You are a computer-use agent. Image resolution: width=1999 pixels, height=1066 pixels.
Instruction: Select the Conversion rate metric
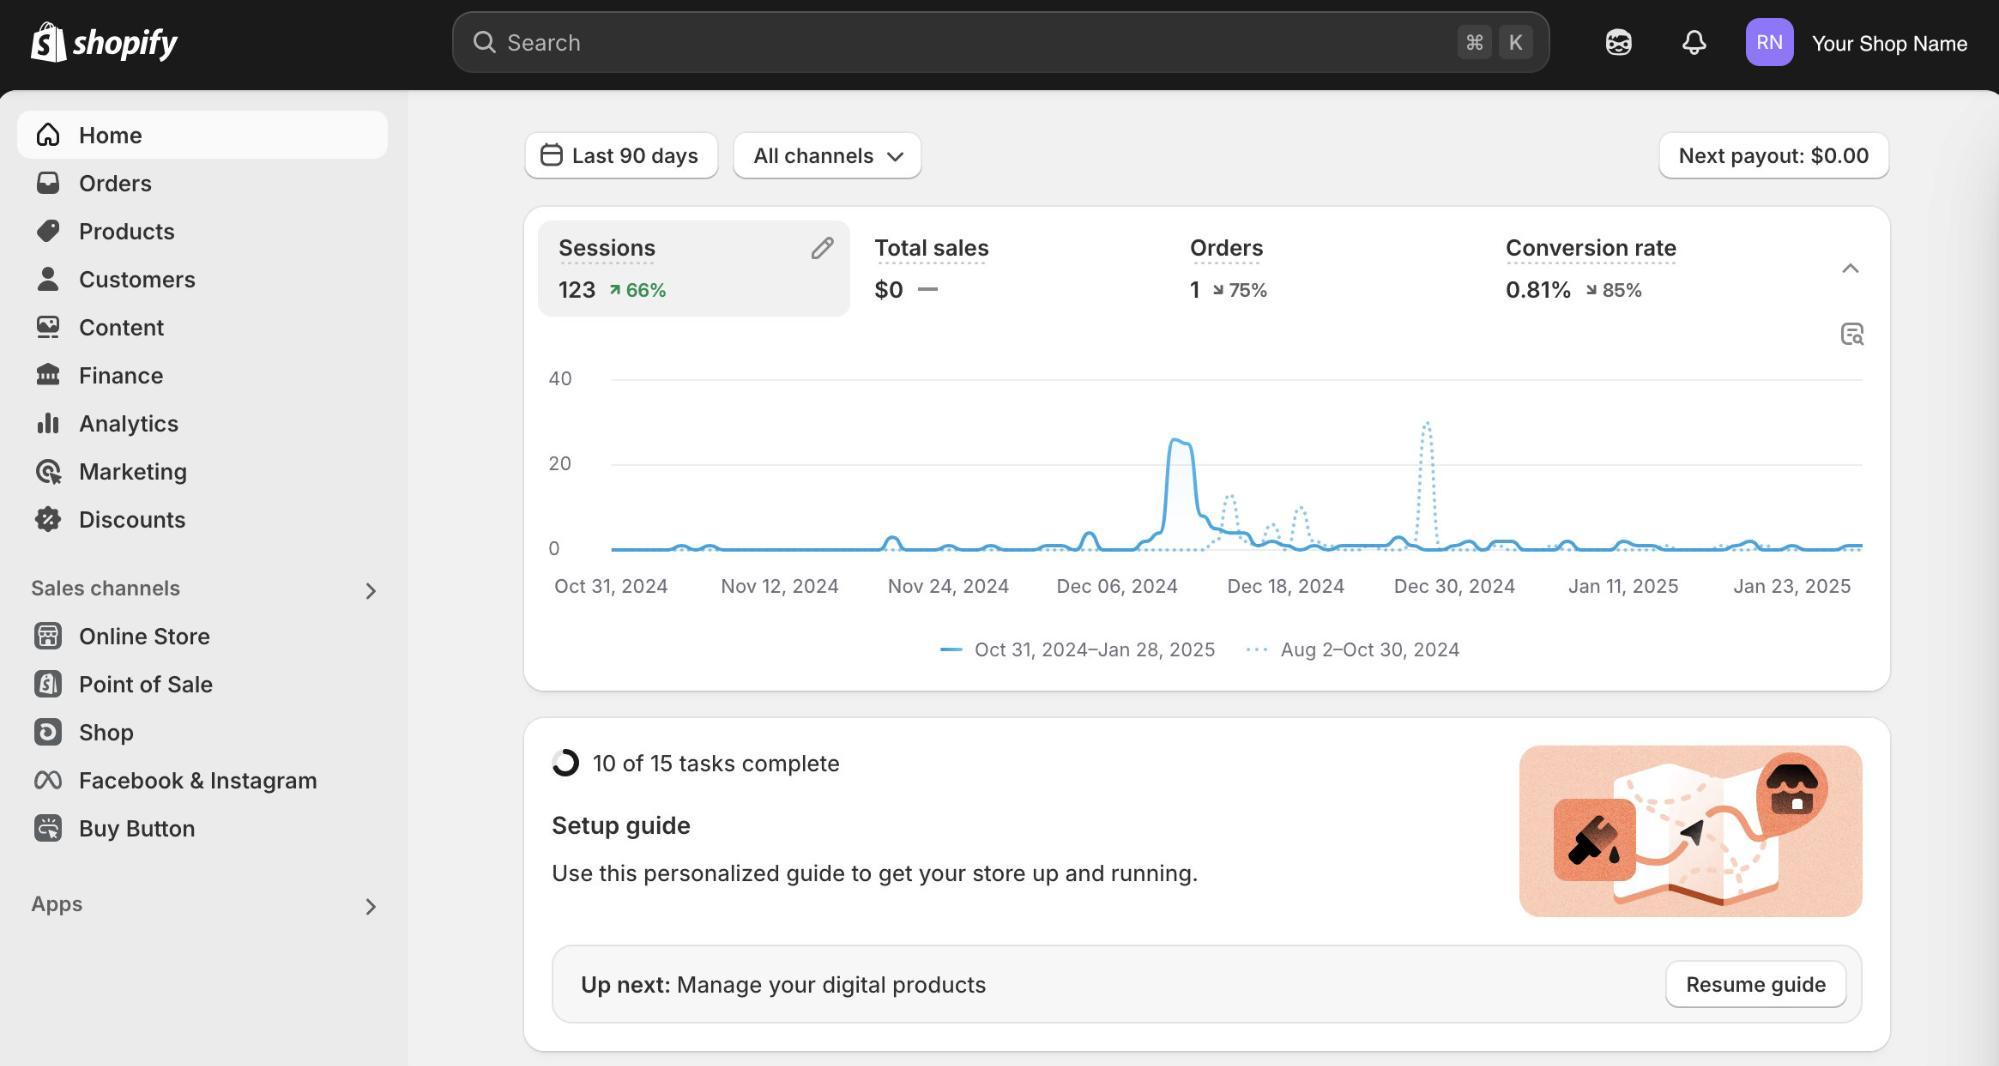point(1642,268)
